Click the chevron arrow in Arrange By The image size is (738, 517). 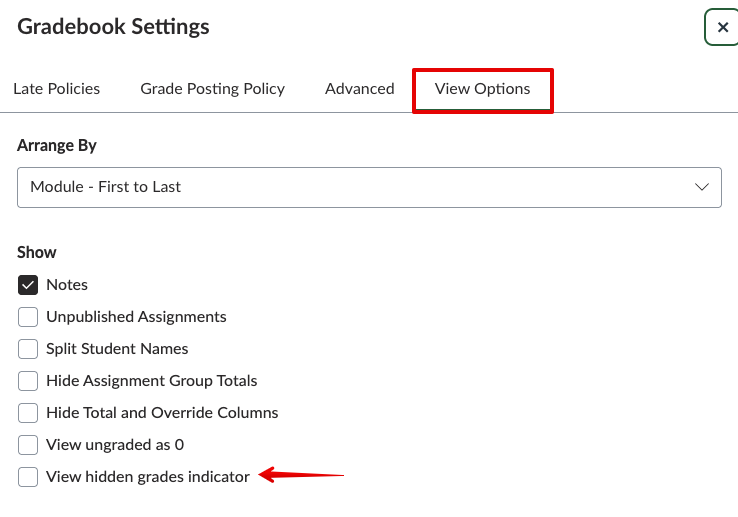[702, 187]
